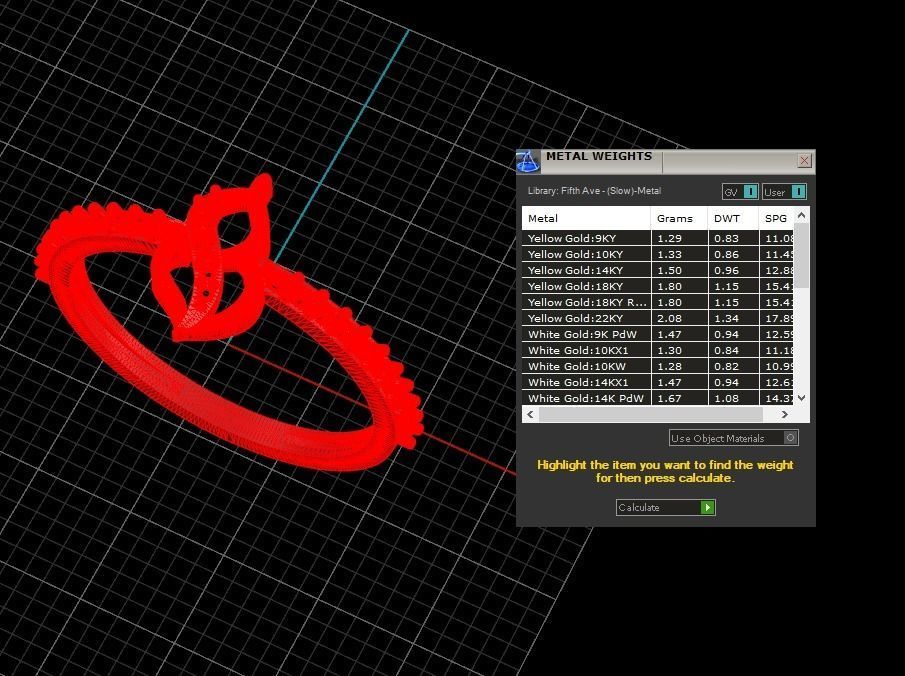
Task: Click the green arrow on Calculate
Action: (707, 507)
